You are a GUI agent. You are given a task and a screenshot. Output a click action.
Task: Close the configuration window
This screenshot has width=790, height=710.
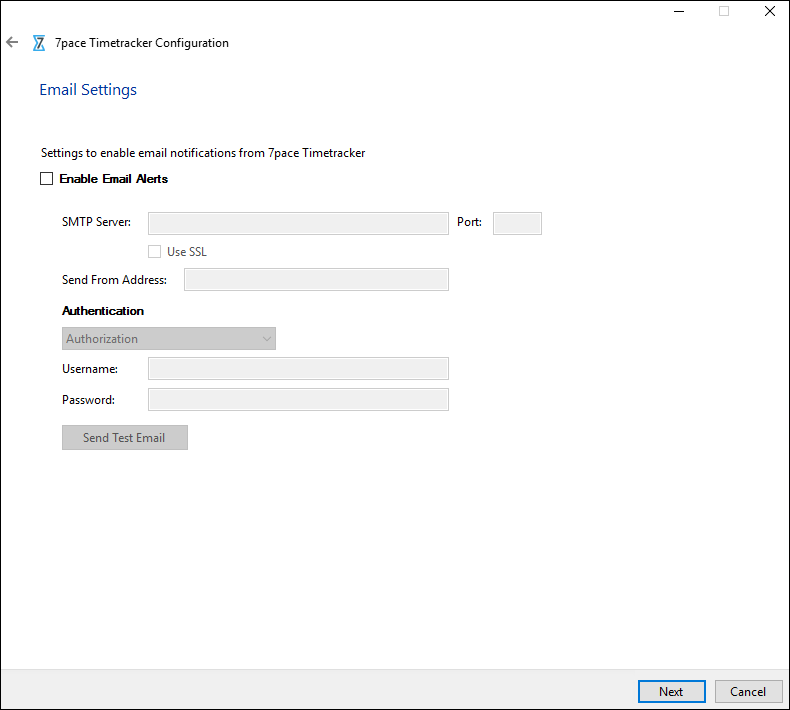click(x=769, y=11)
